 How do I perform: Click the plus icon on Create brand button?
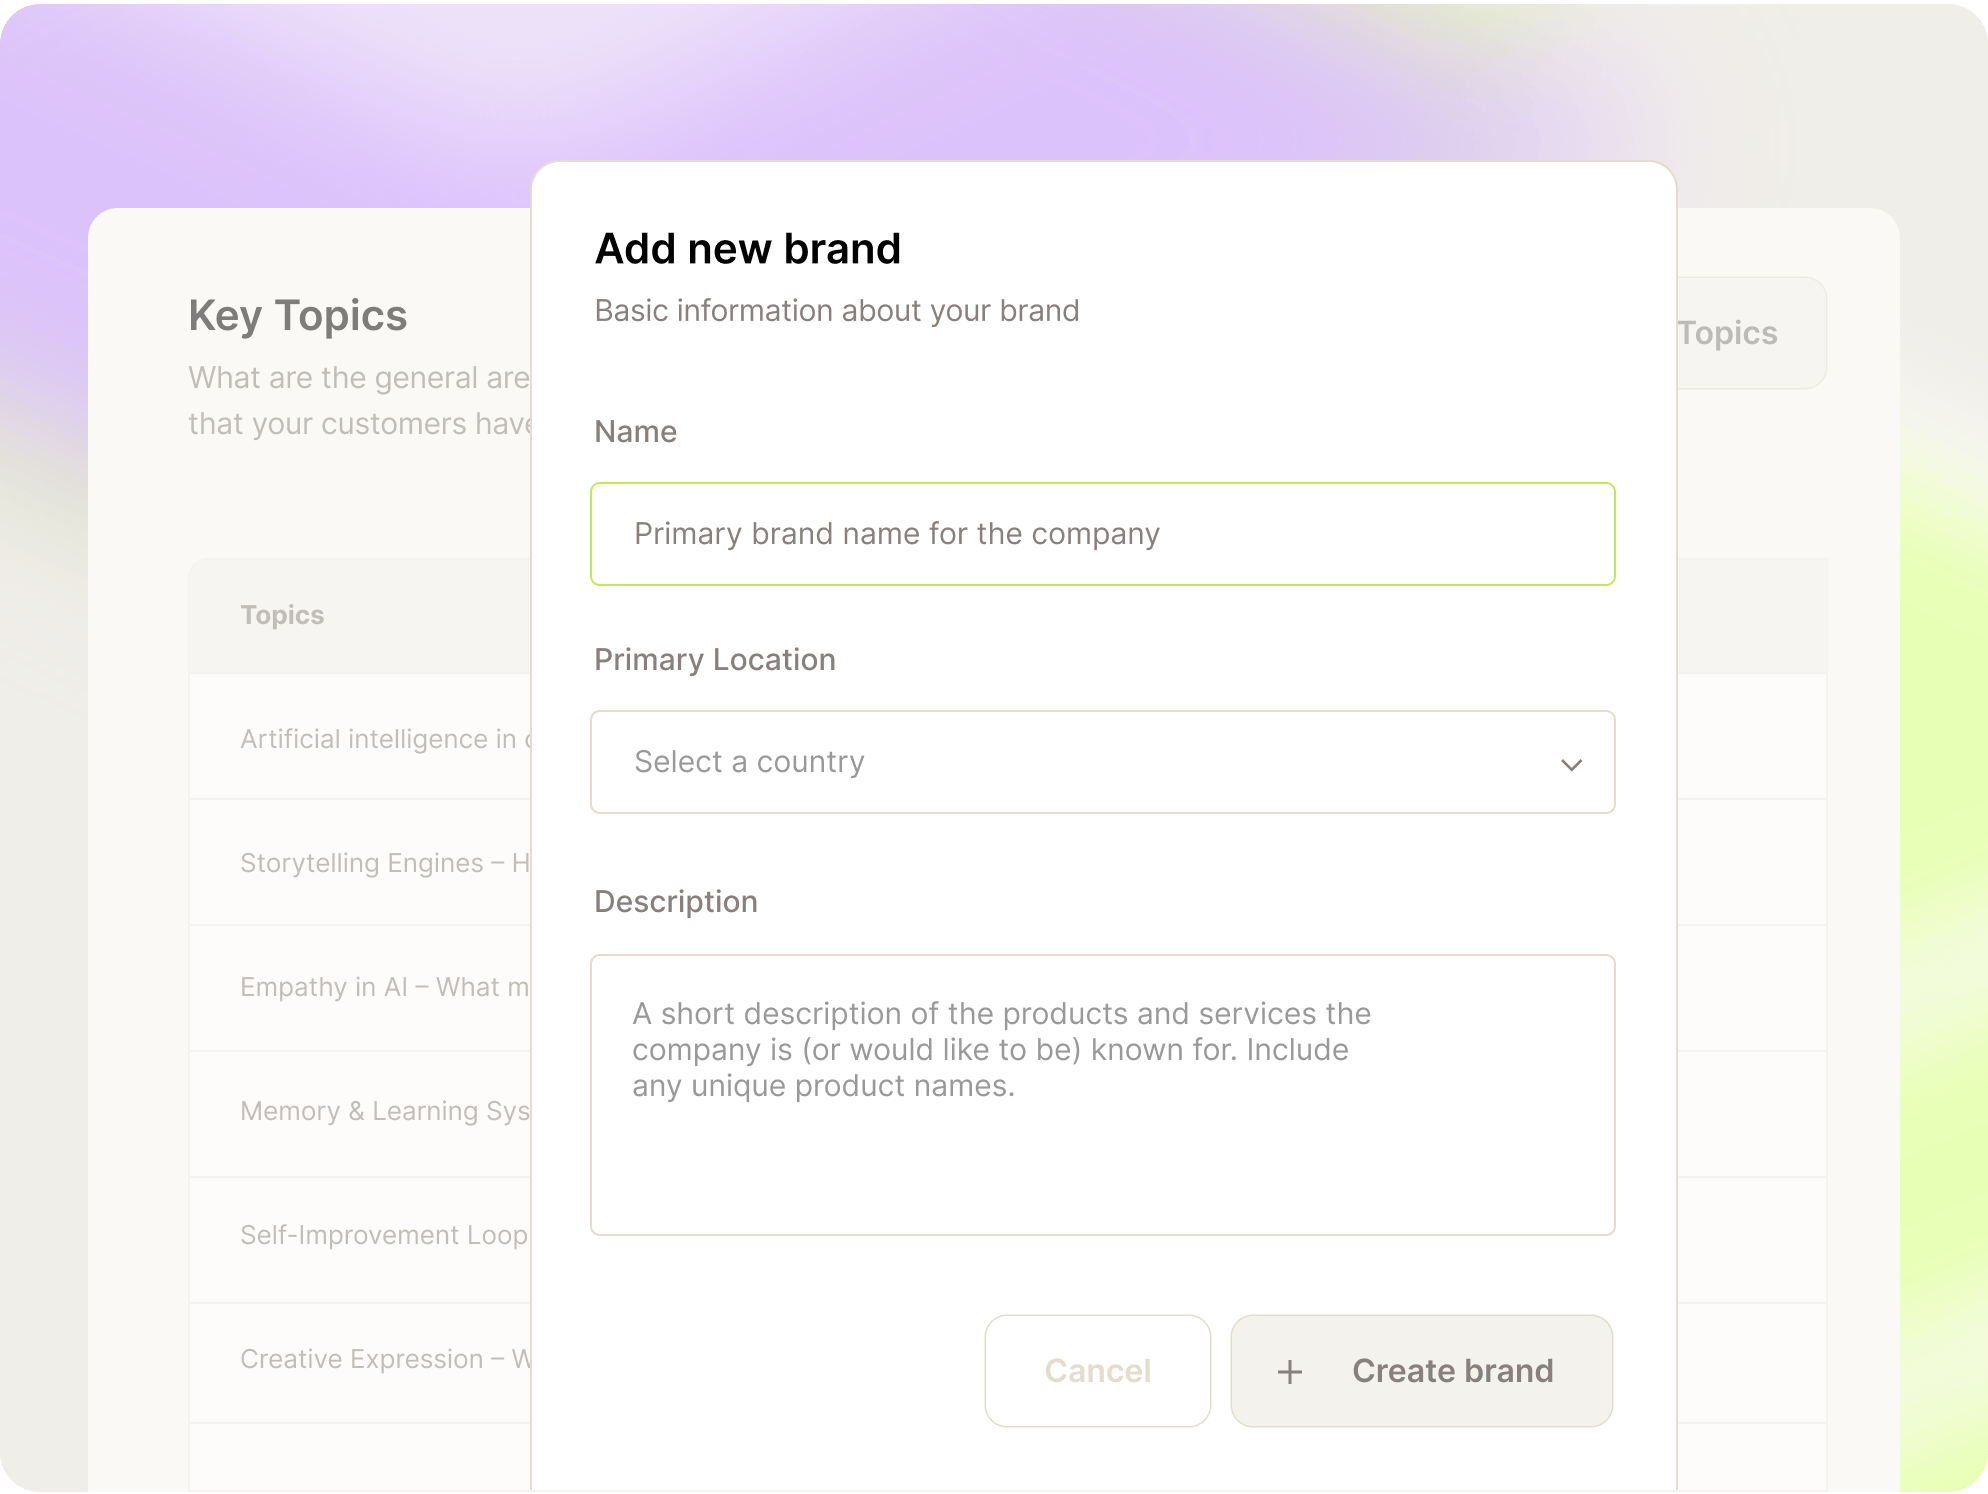click(x=1290, y=1371)
